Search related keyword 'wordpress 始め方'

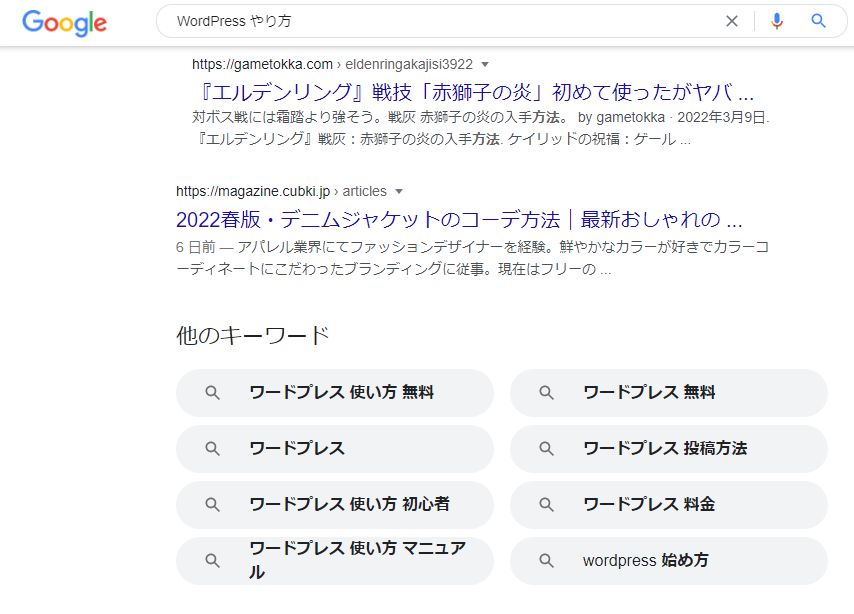pyautogui.click(x=669, y=561)
